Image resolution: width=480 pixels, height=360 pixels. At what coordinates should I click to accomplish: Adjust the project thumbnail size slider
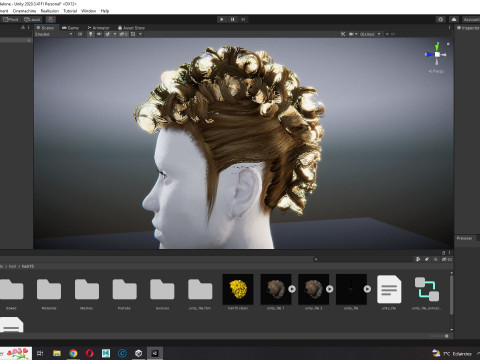point(446,336)
